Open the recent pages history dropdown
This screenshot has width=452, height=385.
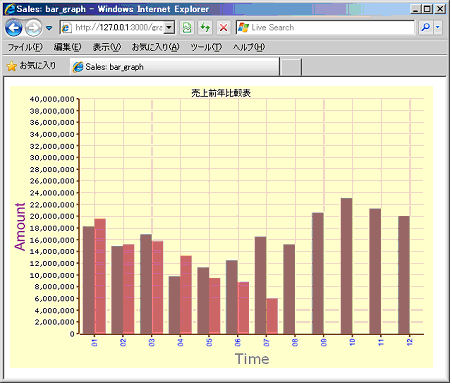point(49,28)
